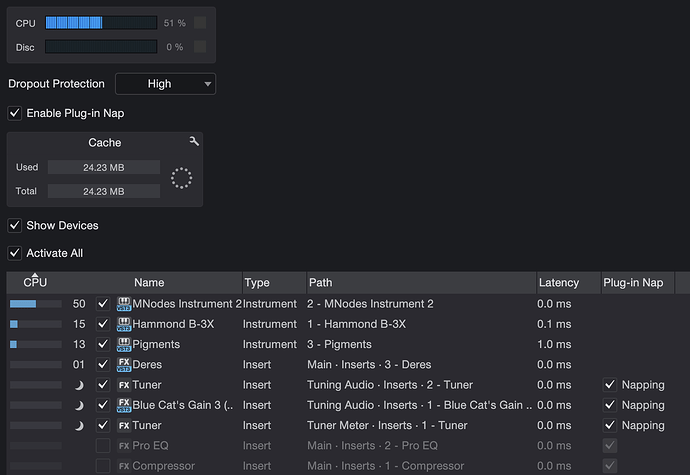
Task: Deactivate Deres insert checkbox
Action: (x=103, y=365)
